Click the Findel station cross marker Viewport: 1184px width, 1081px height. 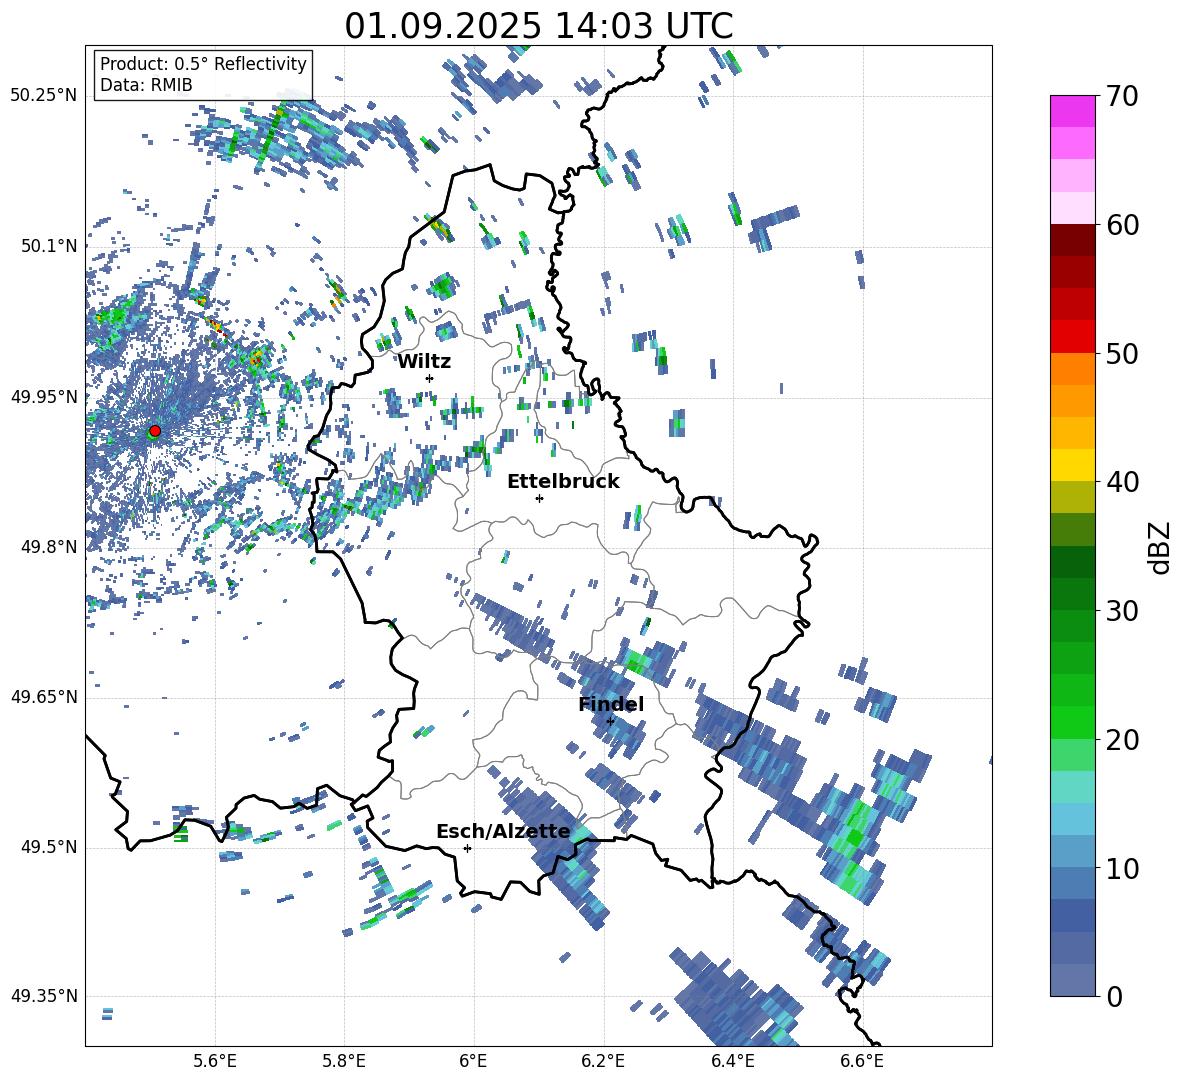coord(610,721)
